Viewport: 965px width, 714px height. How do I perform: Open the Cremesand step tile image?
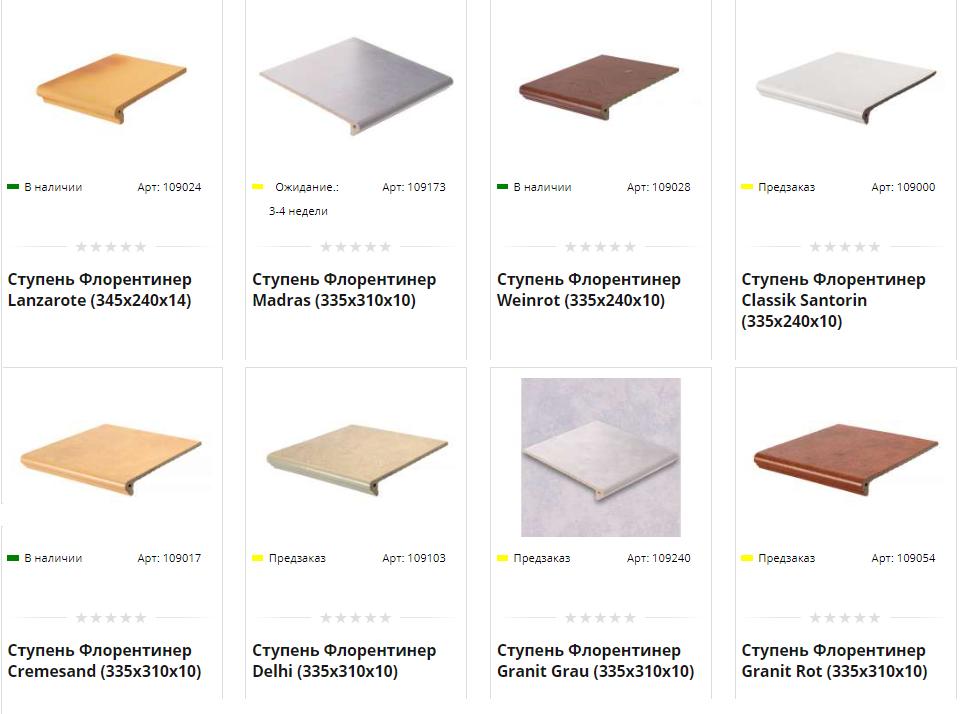tap(111, 459)
